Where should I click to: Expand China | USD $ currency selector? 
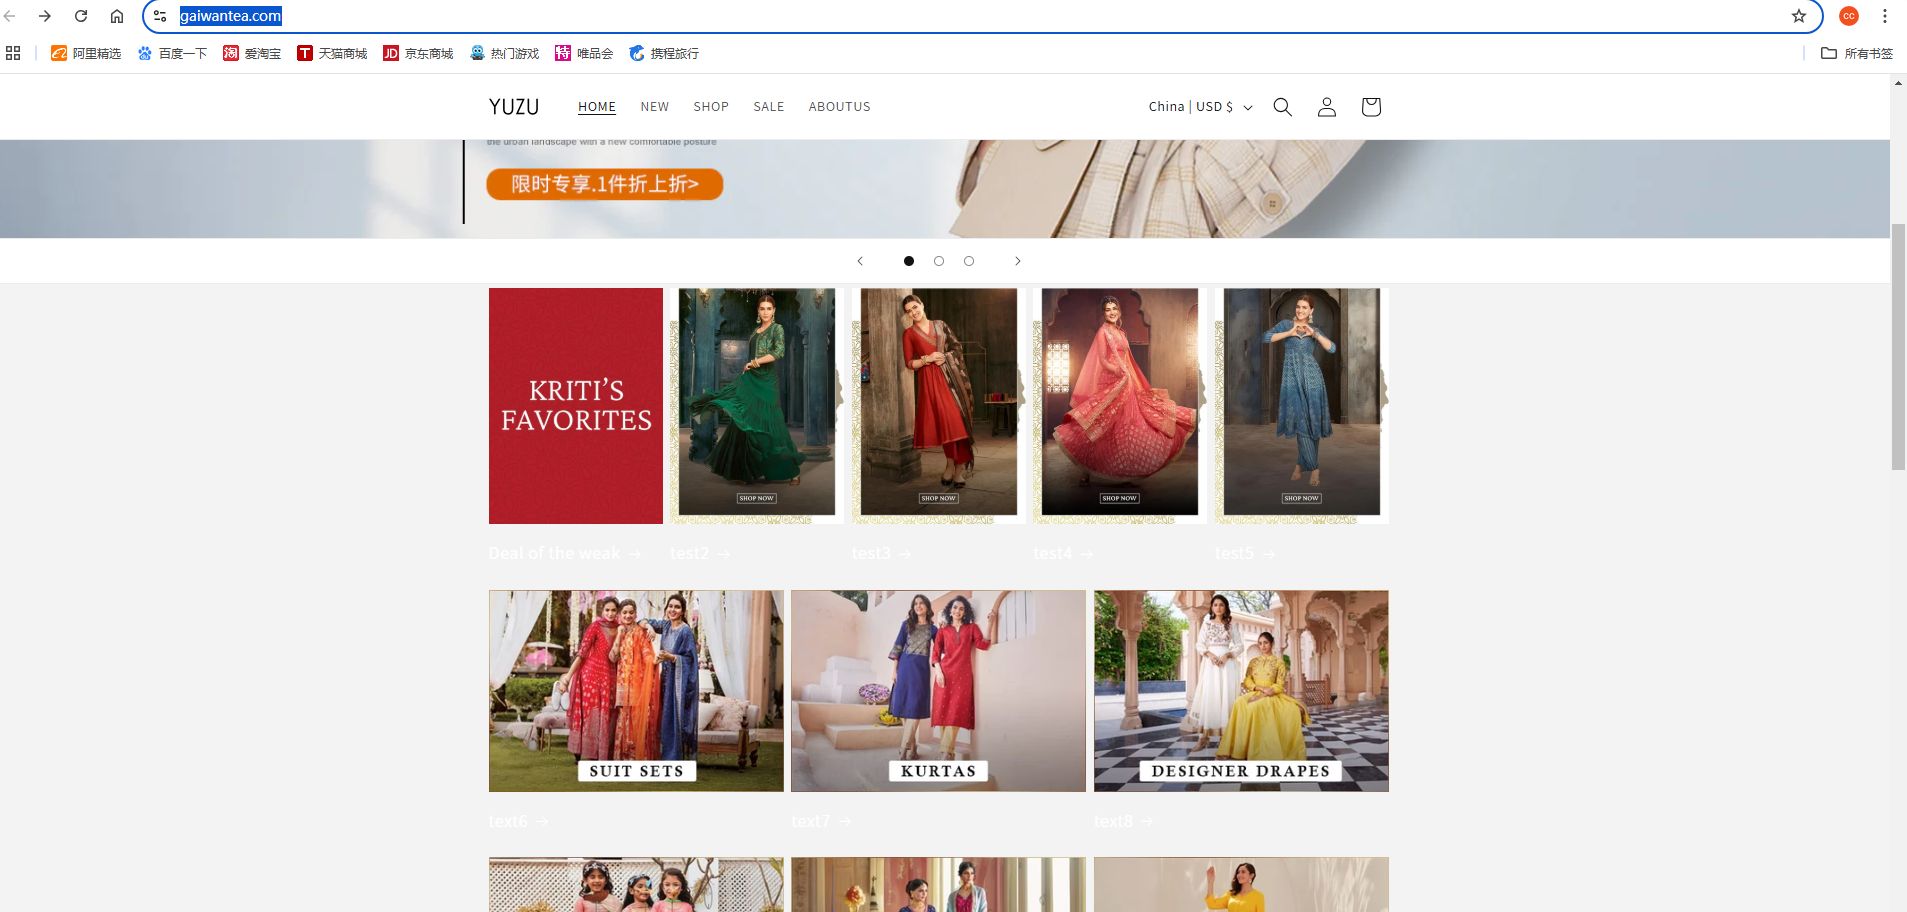[1200, 107]
